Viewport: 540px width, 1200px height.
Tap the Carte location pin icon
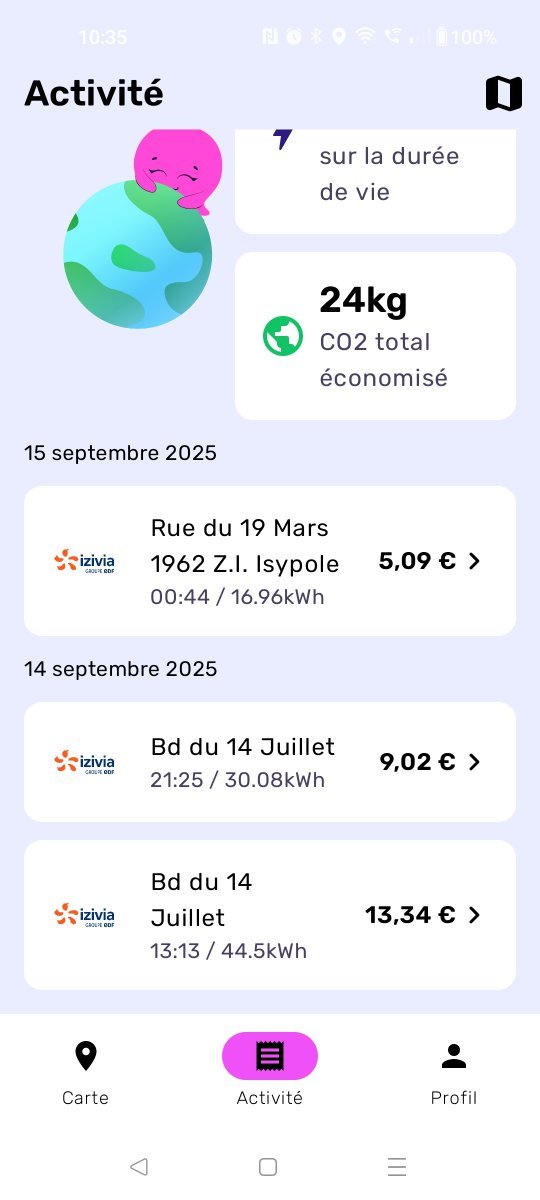[x=86, y=1056]
